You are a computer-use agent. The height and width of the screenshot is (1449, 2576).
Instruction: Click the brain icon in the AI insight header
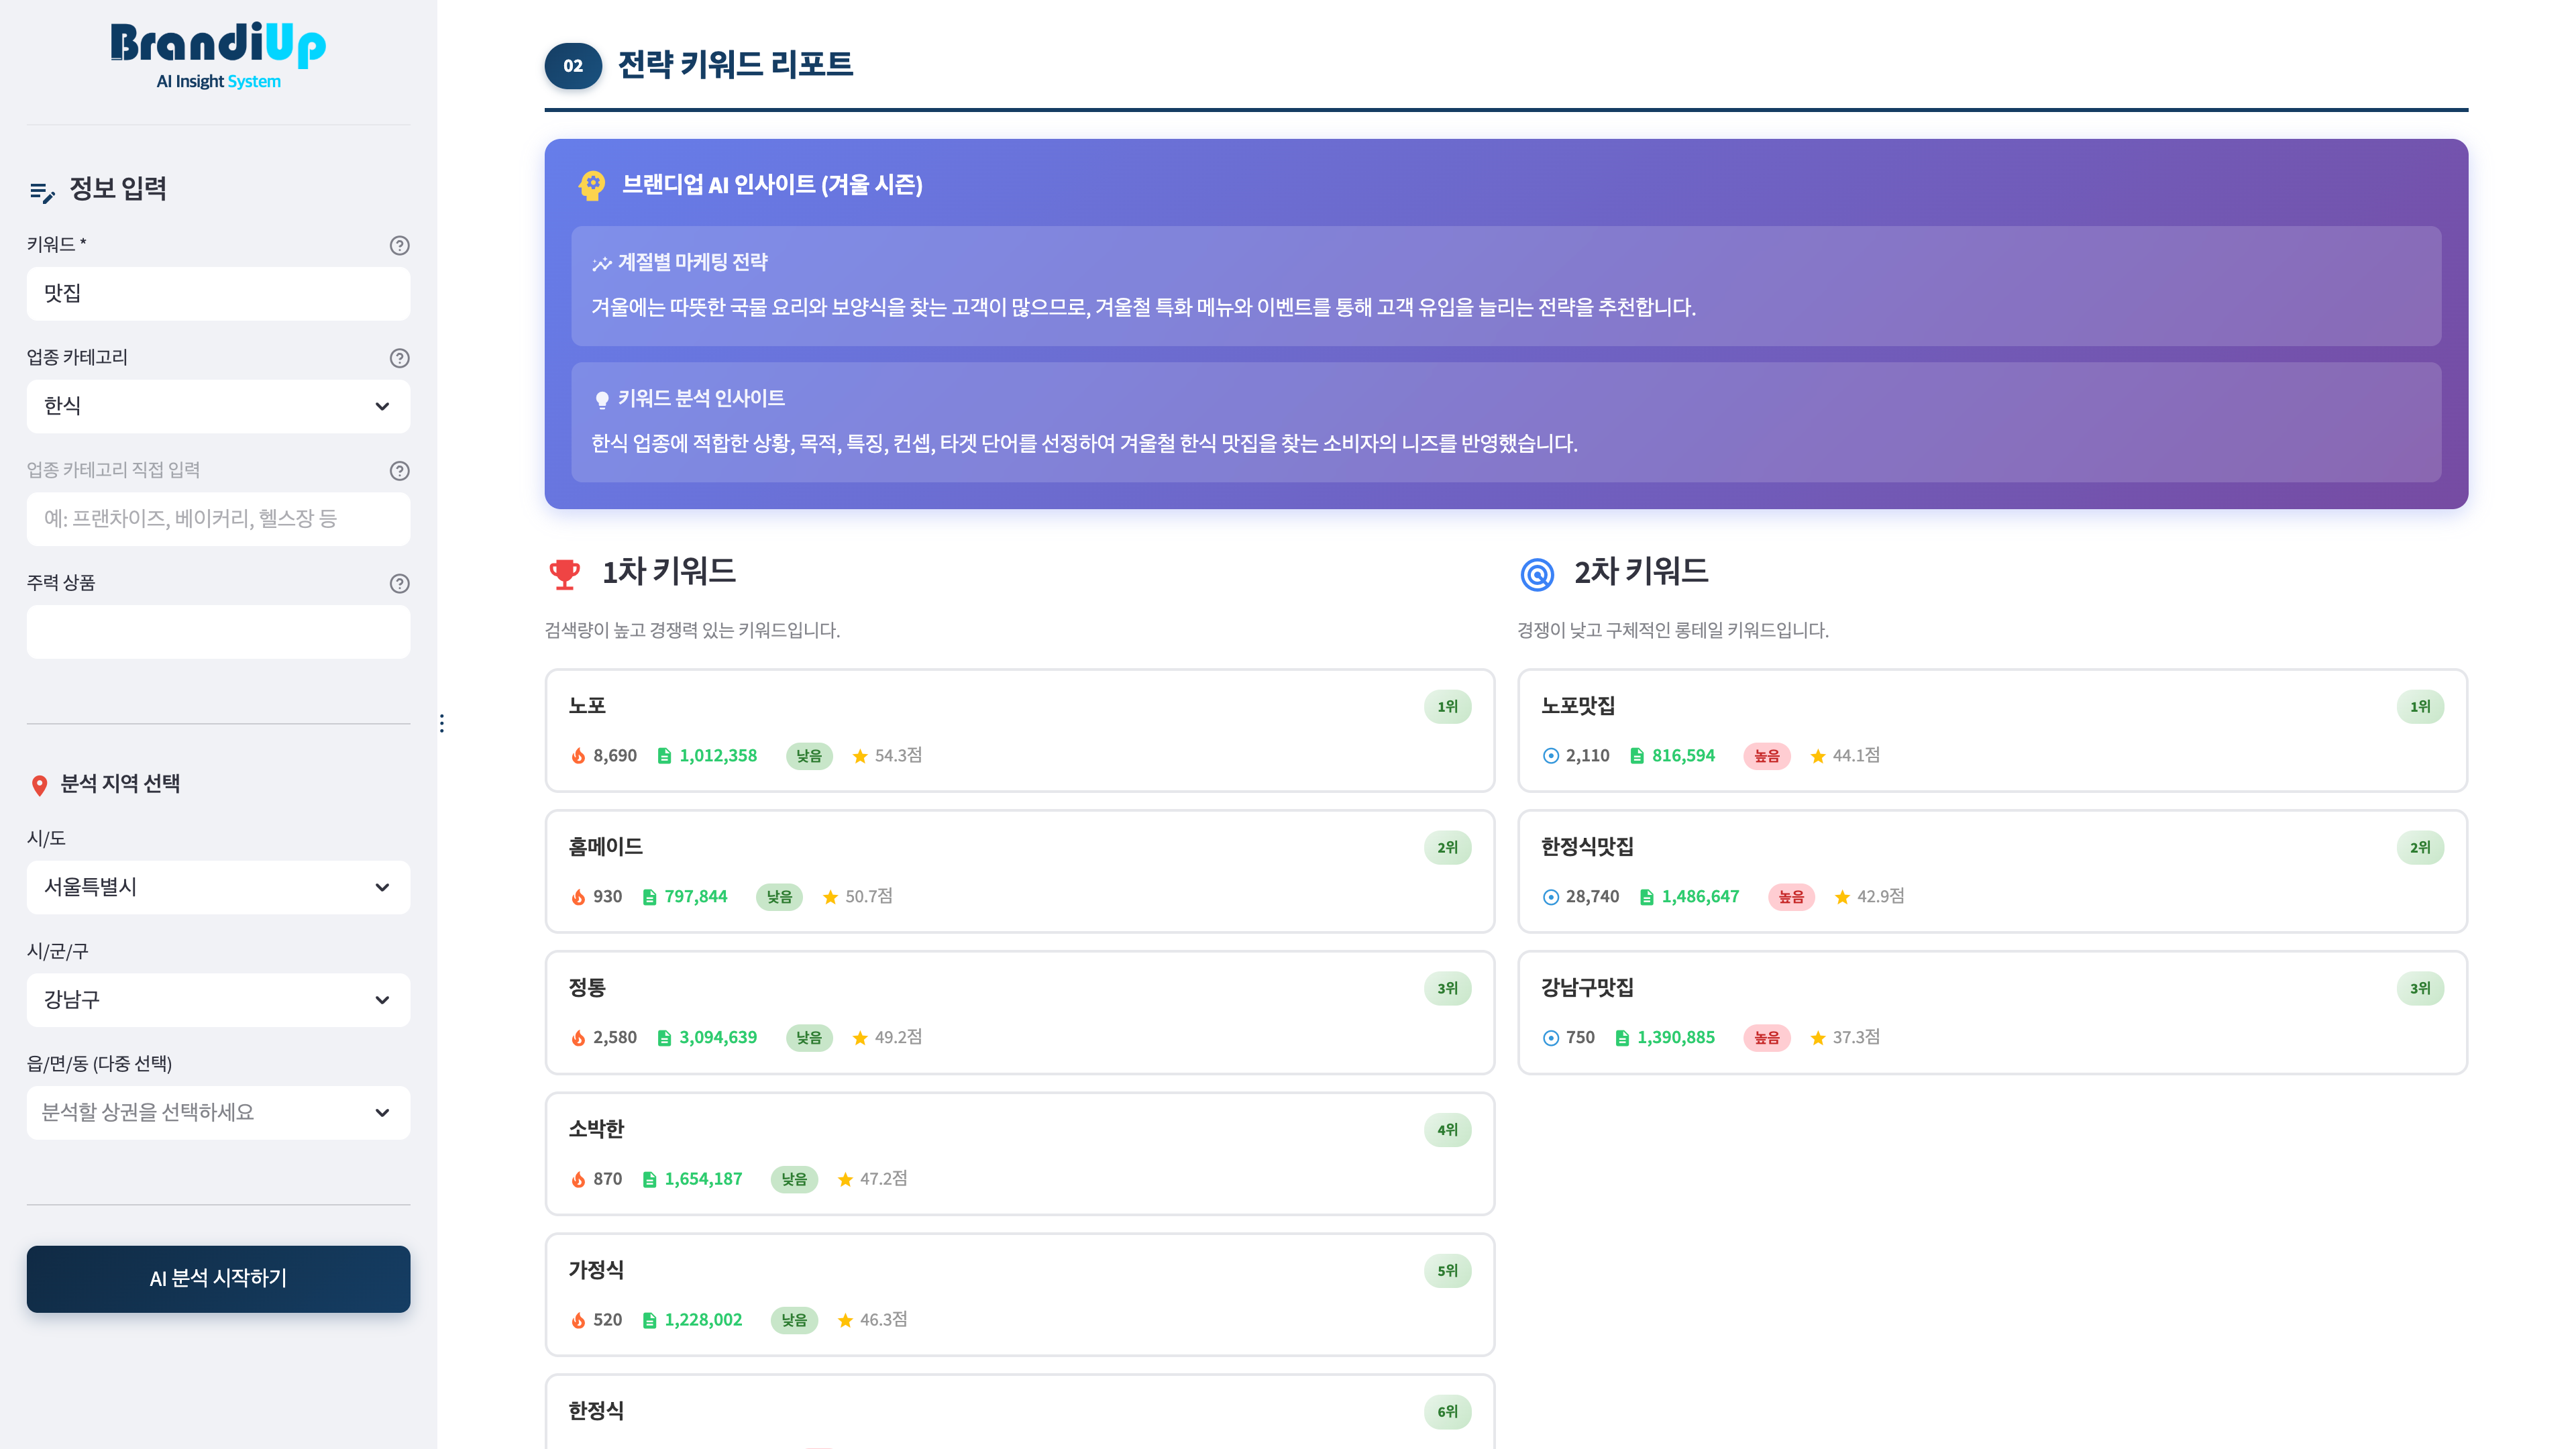(x=591, y=185)
